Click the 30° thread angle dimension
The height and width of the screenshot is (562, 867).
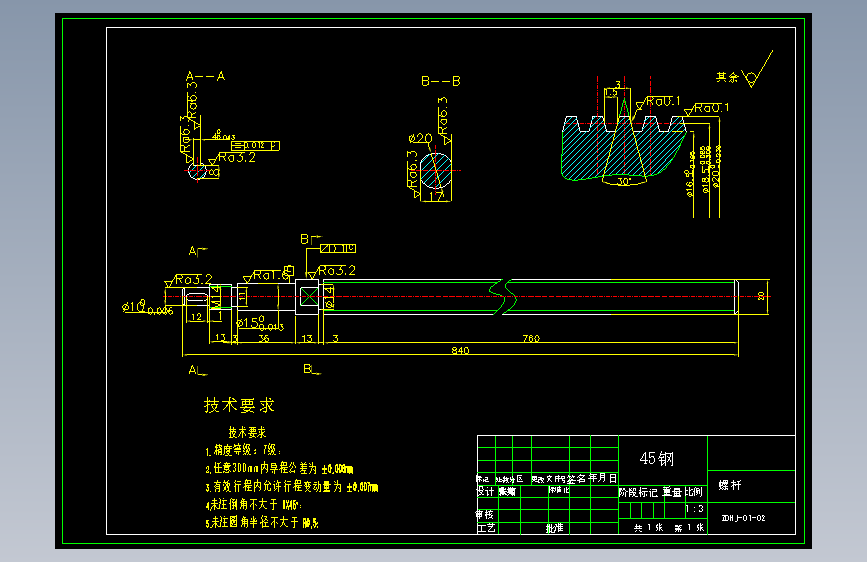pos(624,181)
